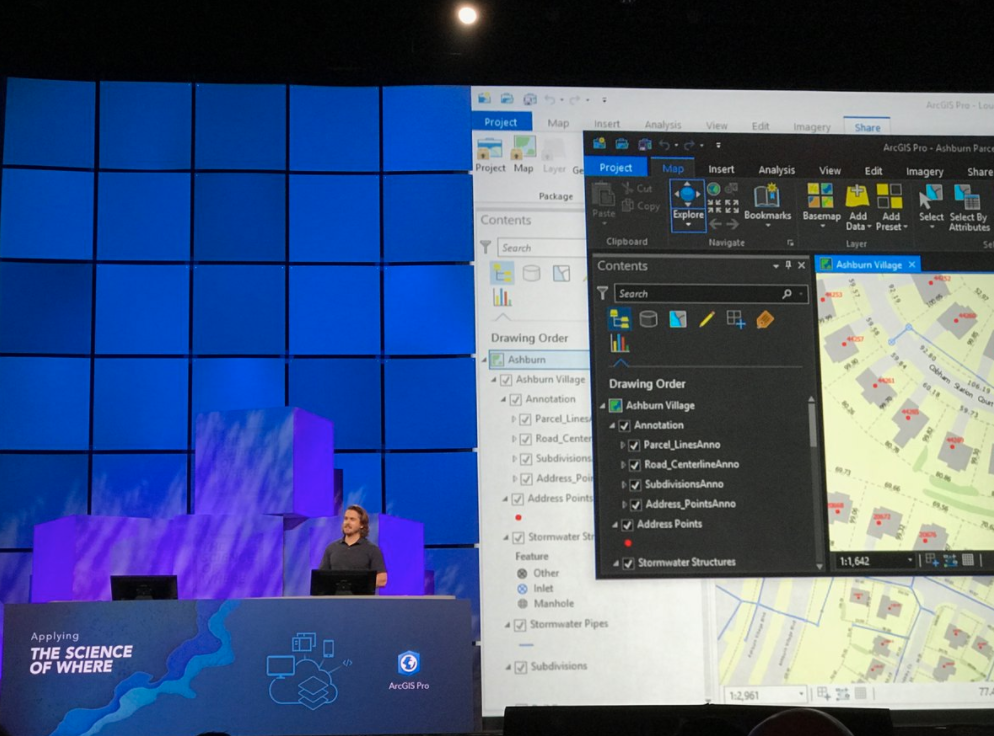Open the Edit tab in dark window

(874, 171)
